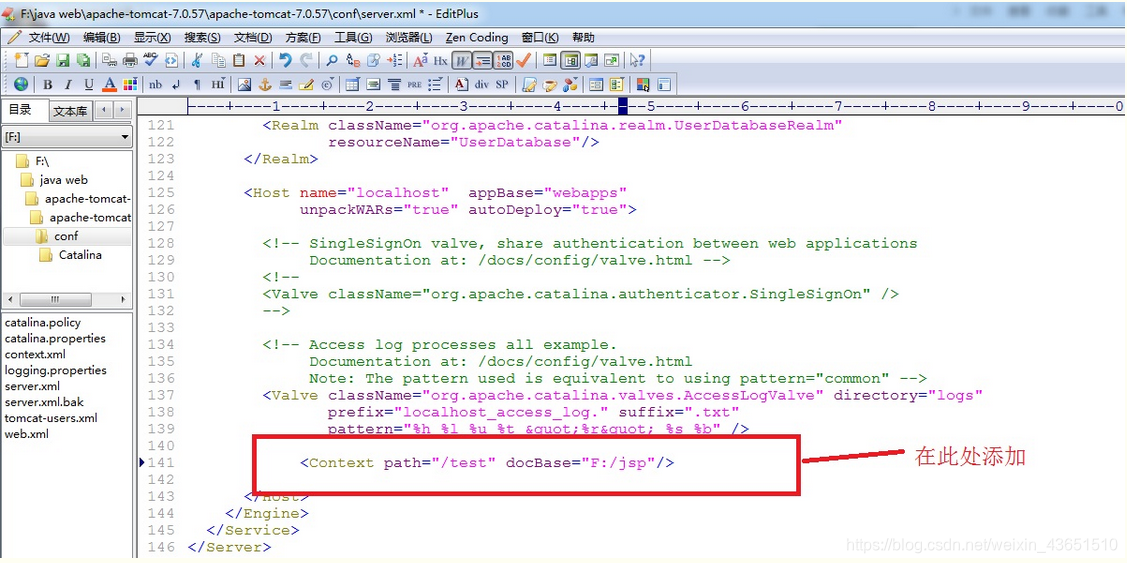Open the HI heading dropdown icon
The image size is (1127, 563).
click(x=218, y=84)
